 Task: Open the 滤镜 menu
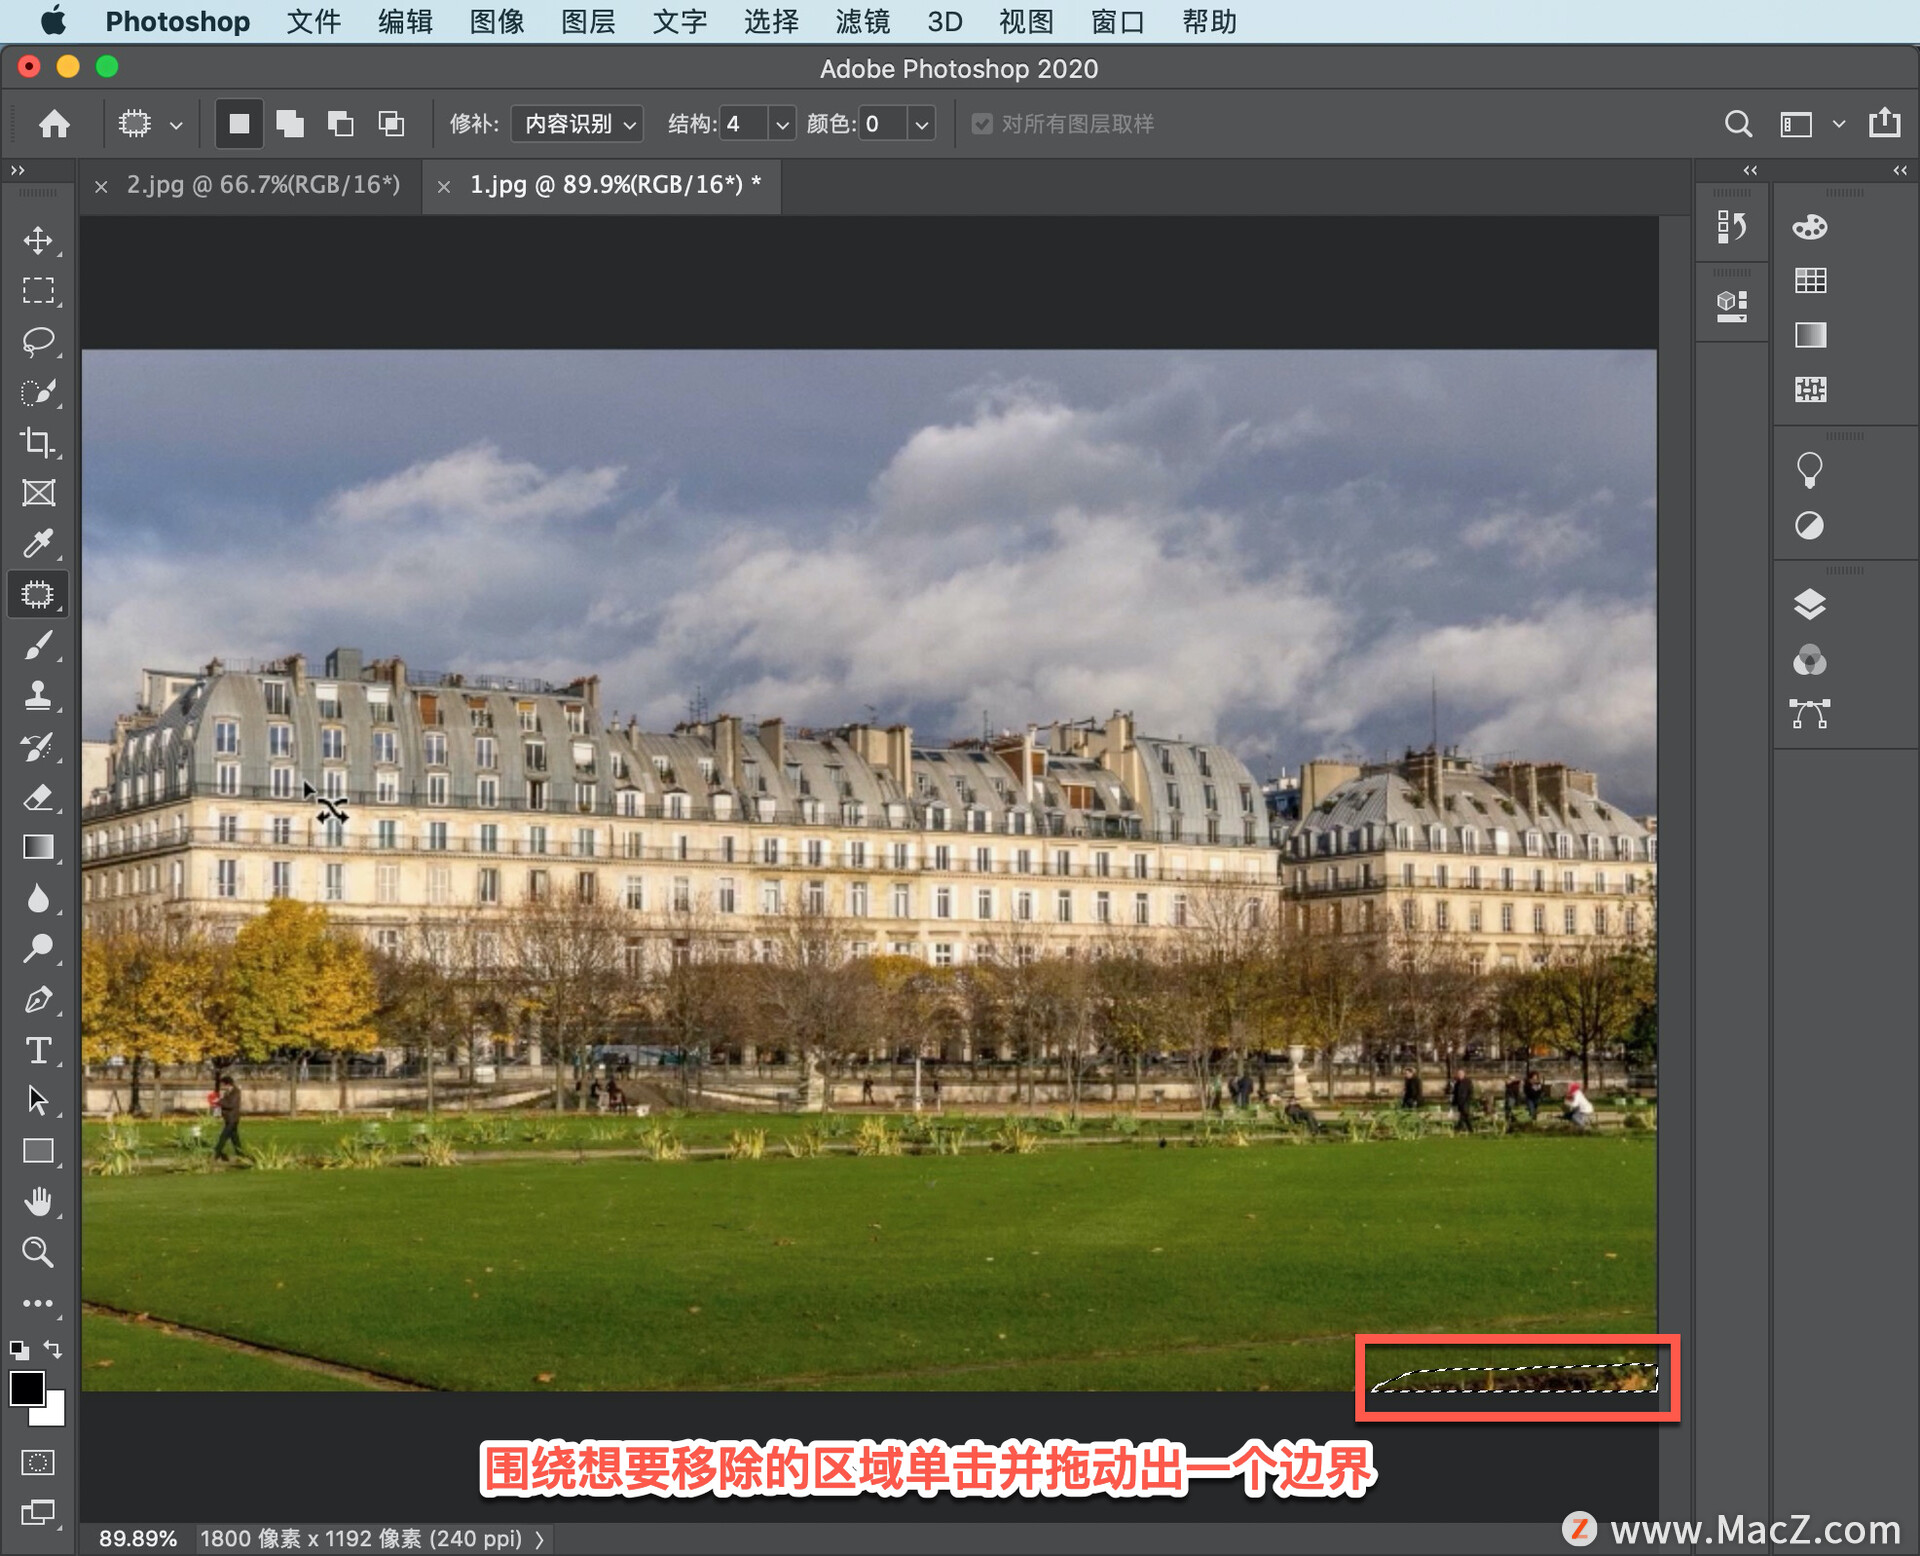(x=863, y=21)
